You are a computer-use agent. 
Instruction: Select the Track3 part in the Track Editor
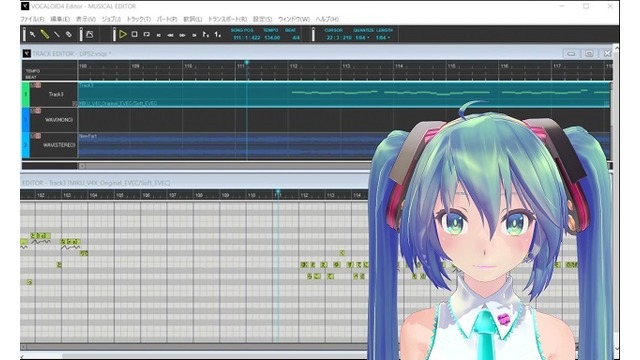[344, 94]
